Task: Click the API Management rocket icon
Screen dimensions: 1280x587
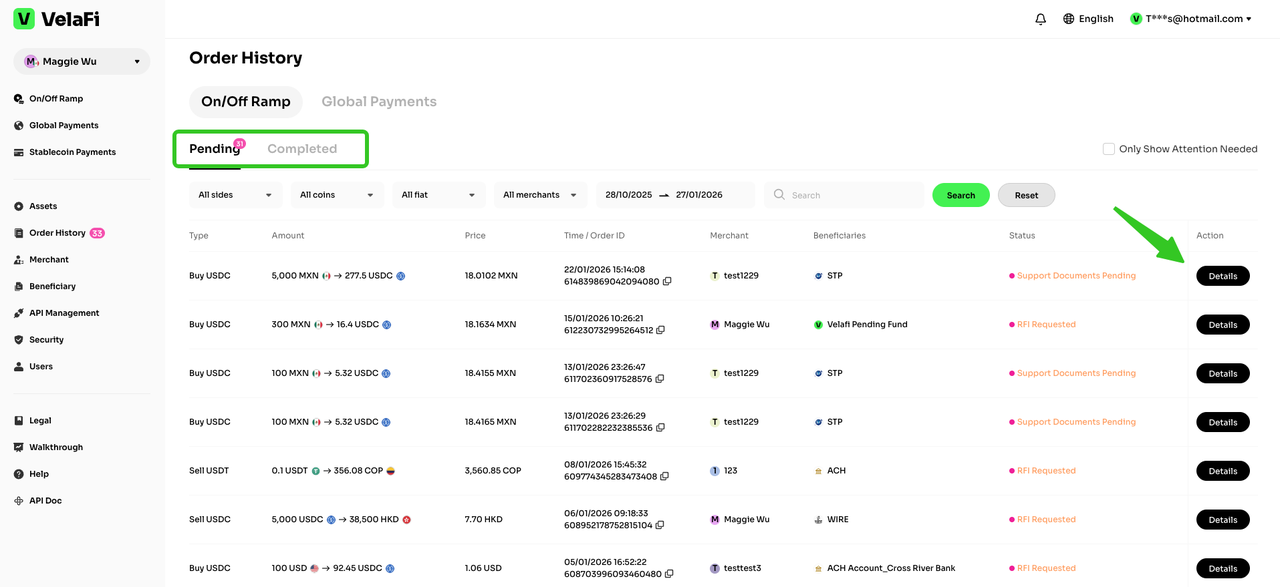Action: pos(19,313)
